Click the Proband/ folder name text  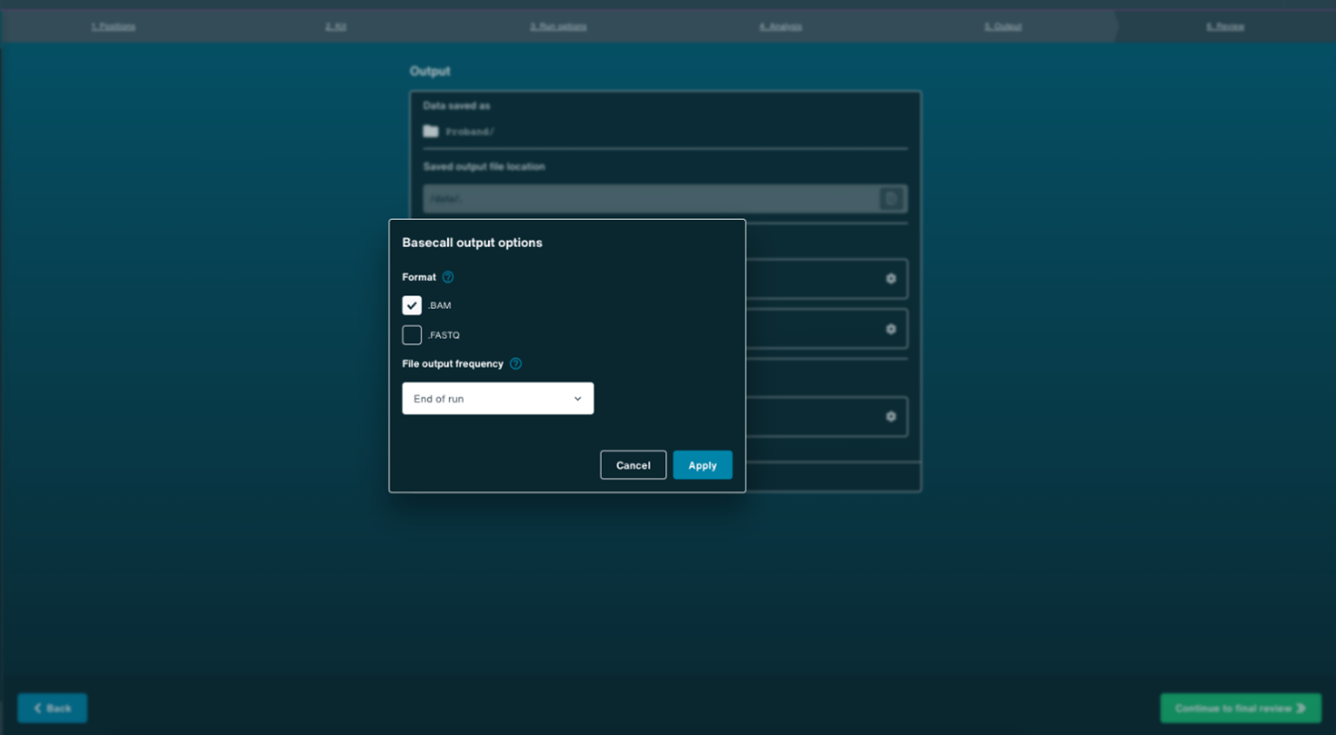coord(470,132)
